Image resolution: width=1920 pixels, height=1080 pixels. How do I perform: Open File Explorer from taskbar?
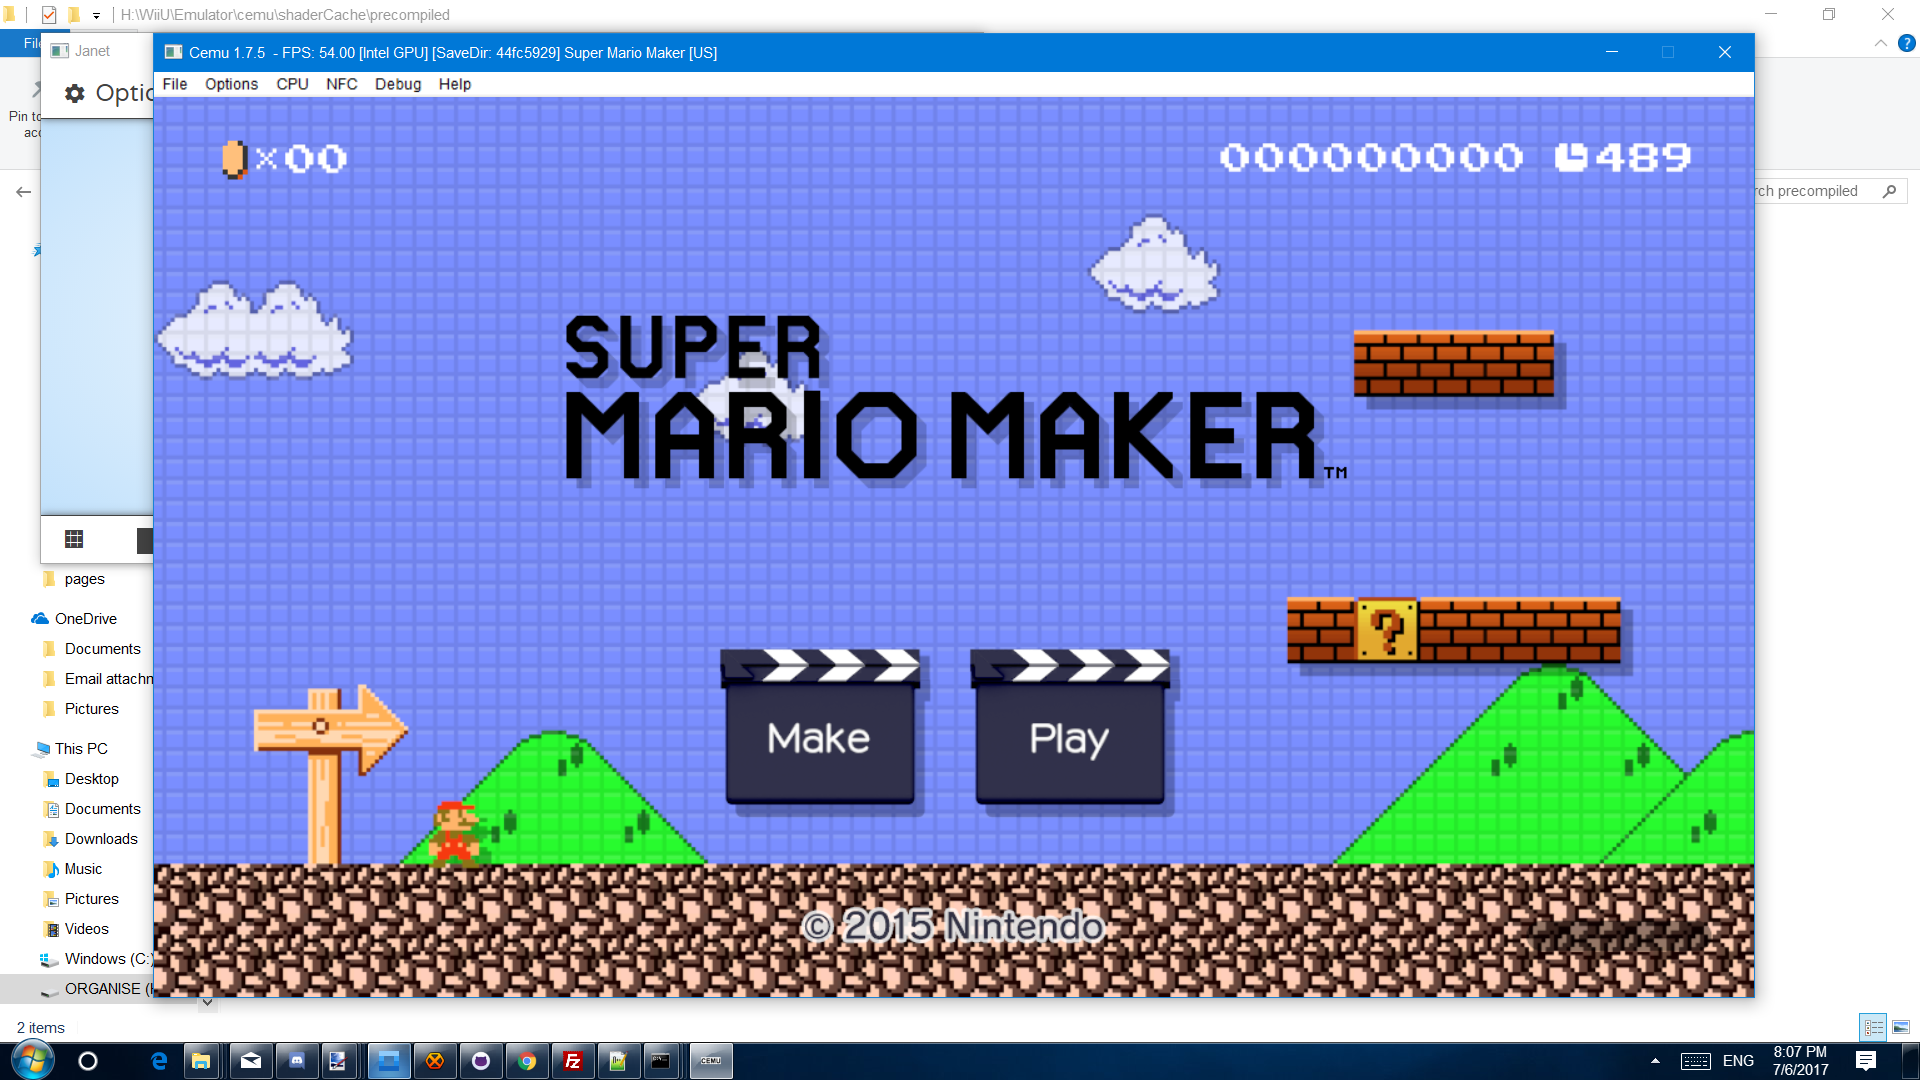pyautogui.click(x=201, y=1061)
